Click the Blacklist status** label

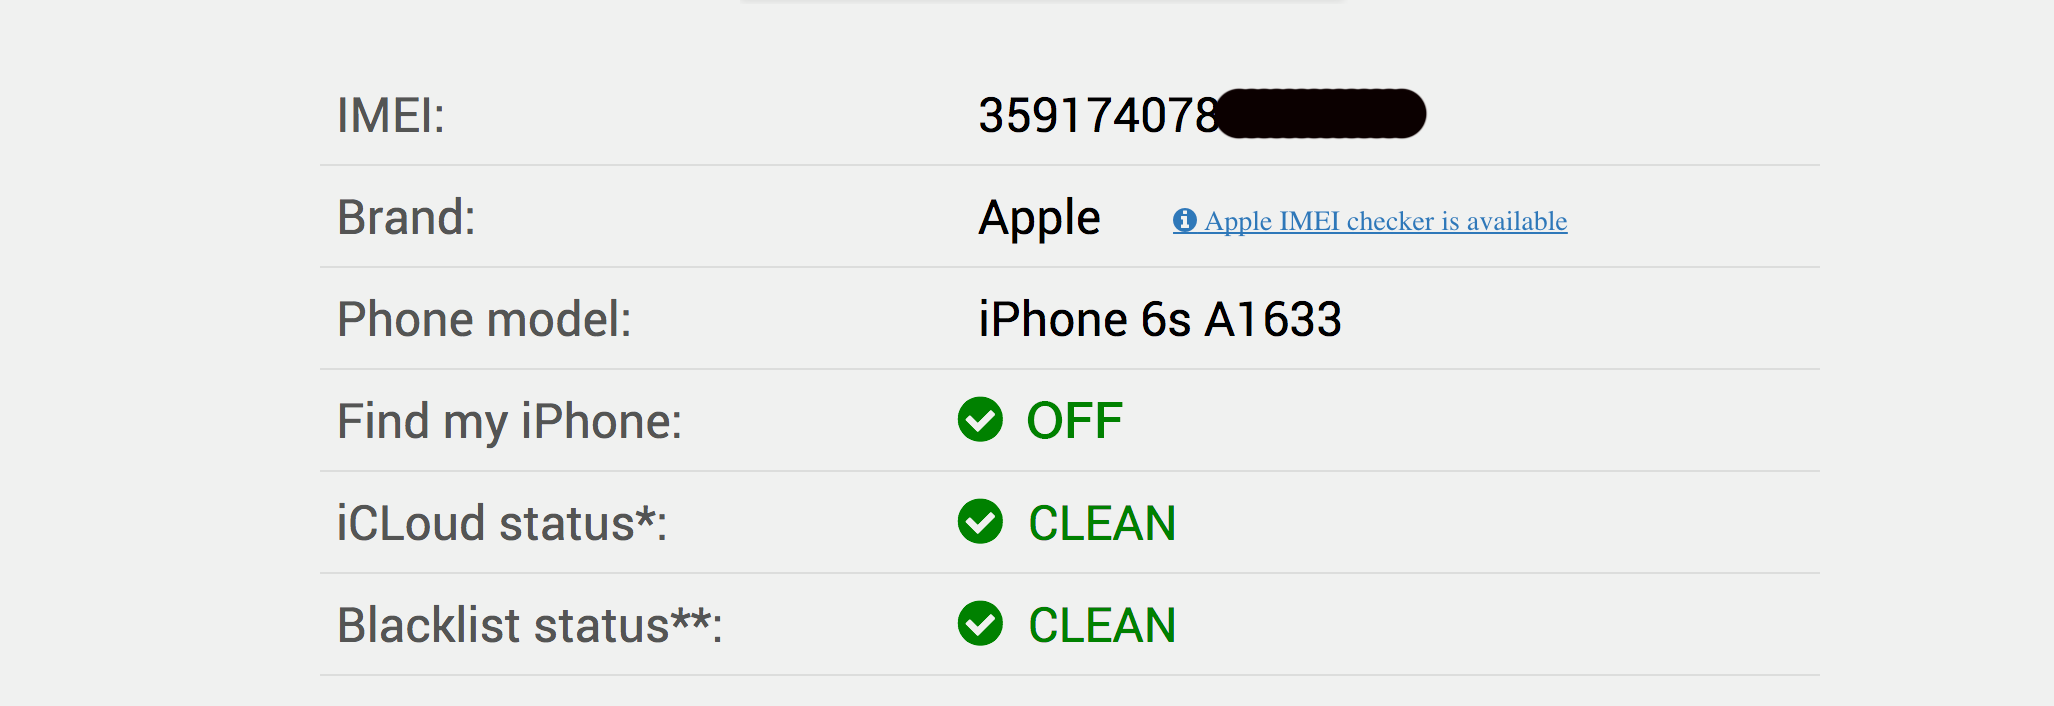tap(530, 625)
